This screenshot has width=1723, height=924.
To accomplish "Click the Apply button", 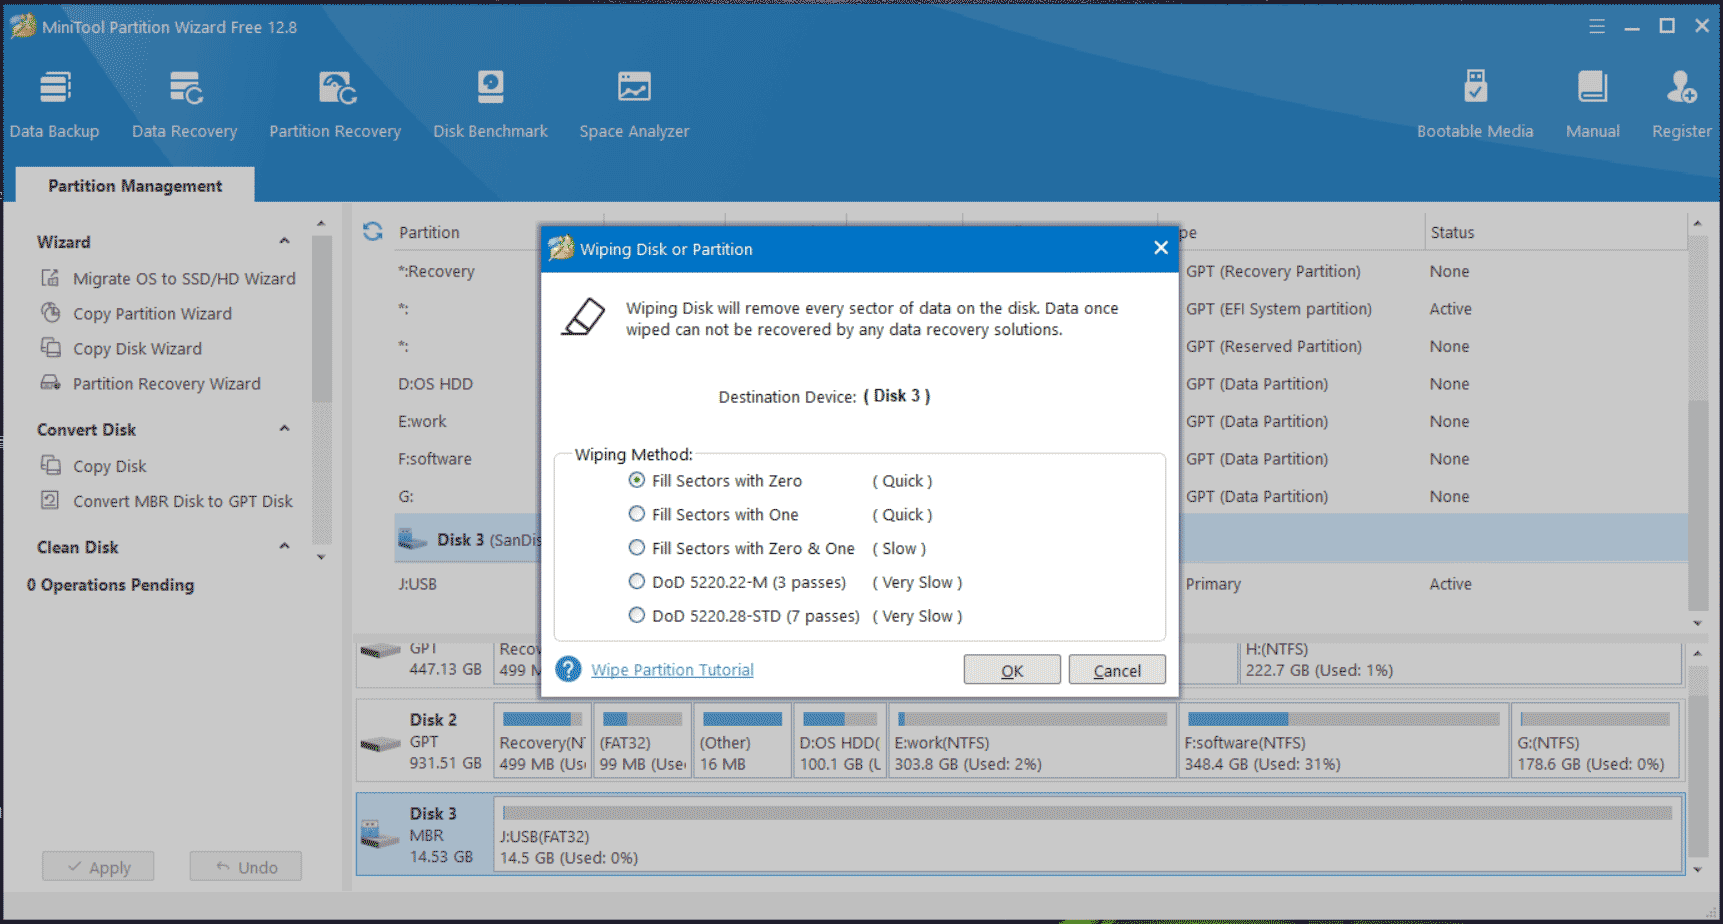I will (x=98, y=867).
